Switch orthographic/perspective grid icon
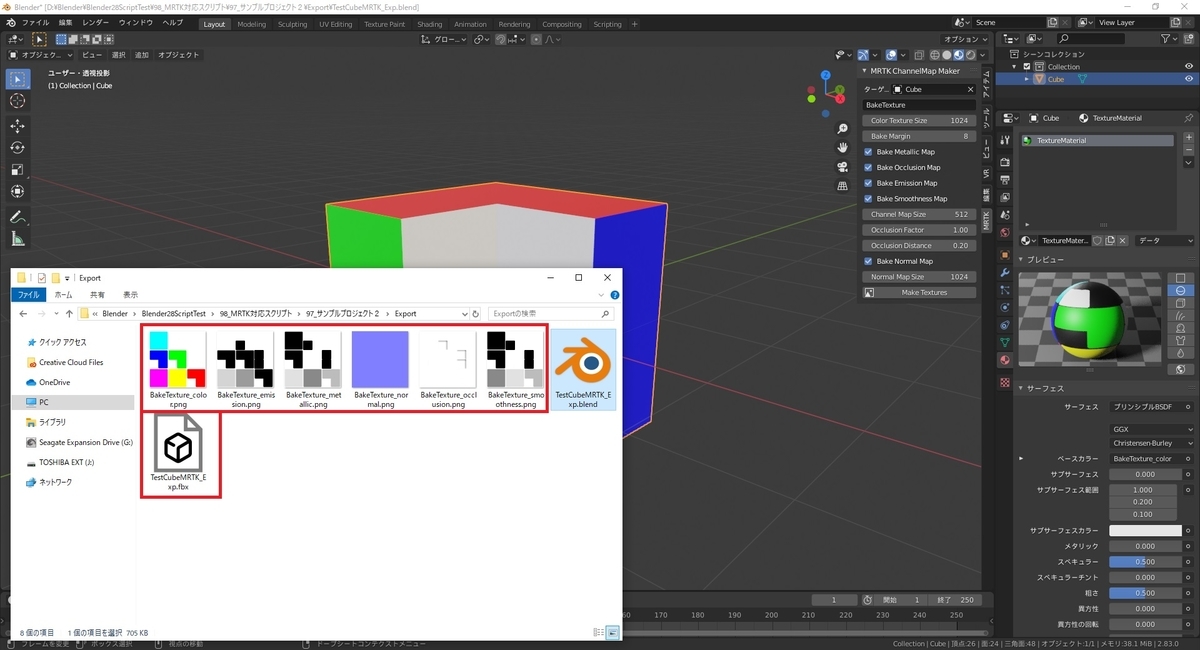 [843, 184]
